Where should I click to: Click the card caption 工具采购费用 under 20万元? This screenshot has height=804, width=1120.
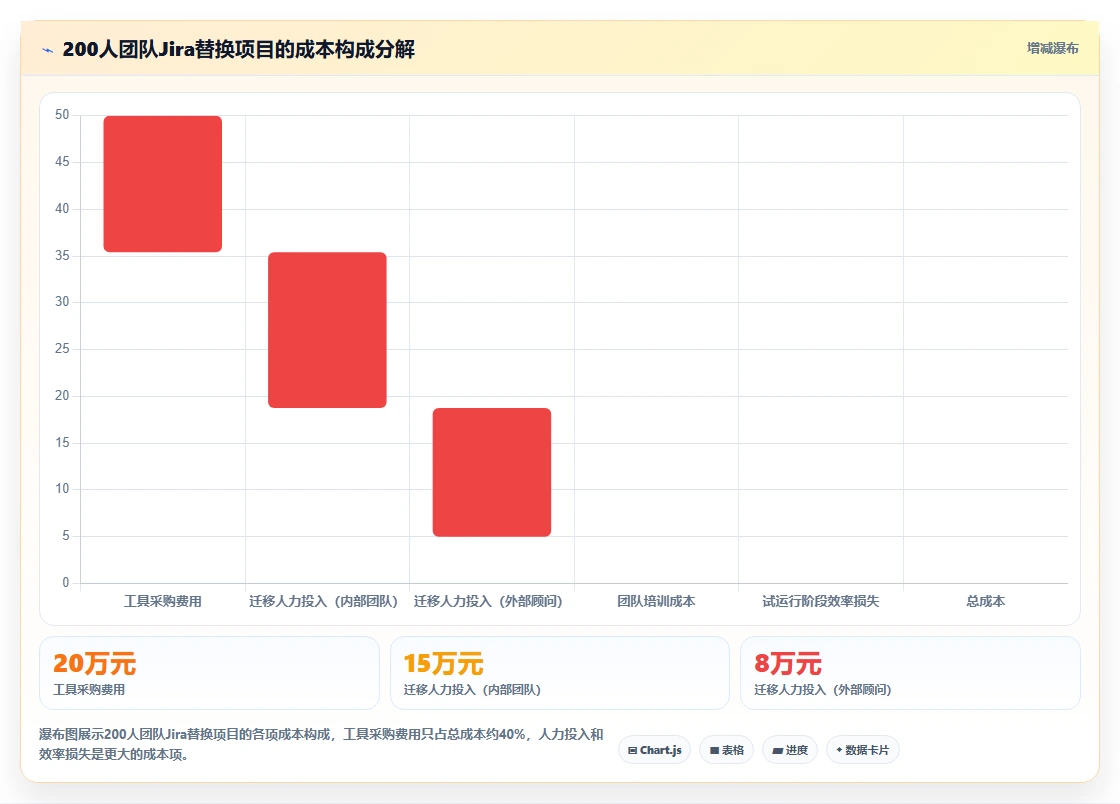[x=89, y=690]
